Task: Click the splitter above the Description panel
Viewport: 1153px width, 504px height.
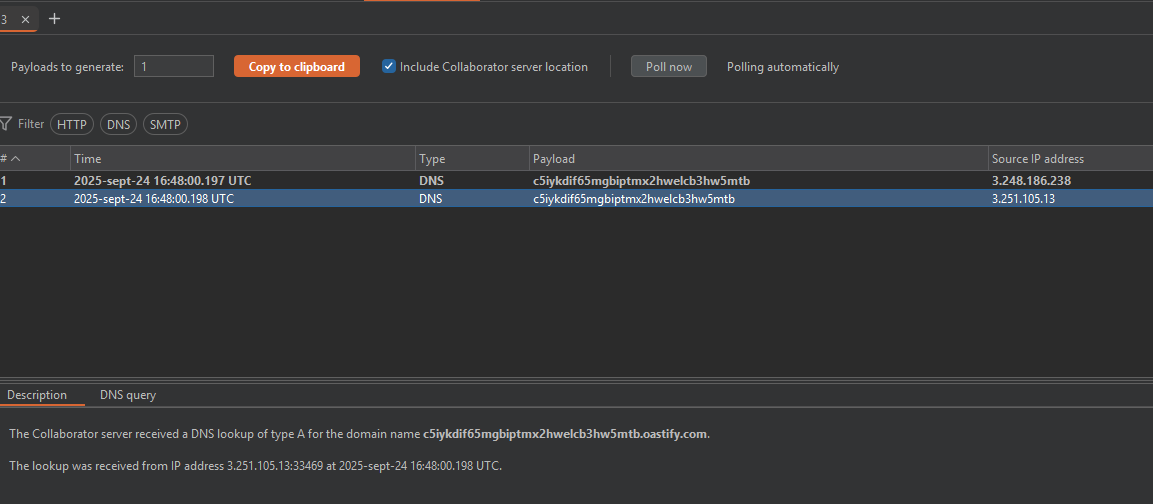Action: pyautogui.click(x=576, y=379)
